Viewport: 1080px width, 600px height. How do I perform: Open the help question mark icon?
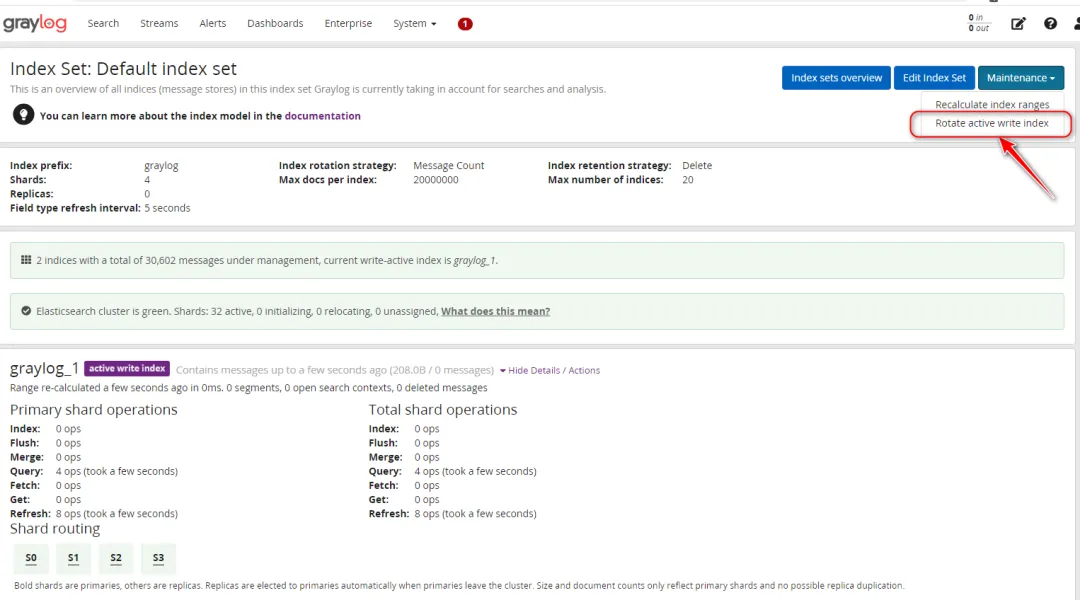(1050, 24)
